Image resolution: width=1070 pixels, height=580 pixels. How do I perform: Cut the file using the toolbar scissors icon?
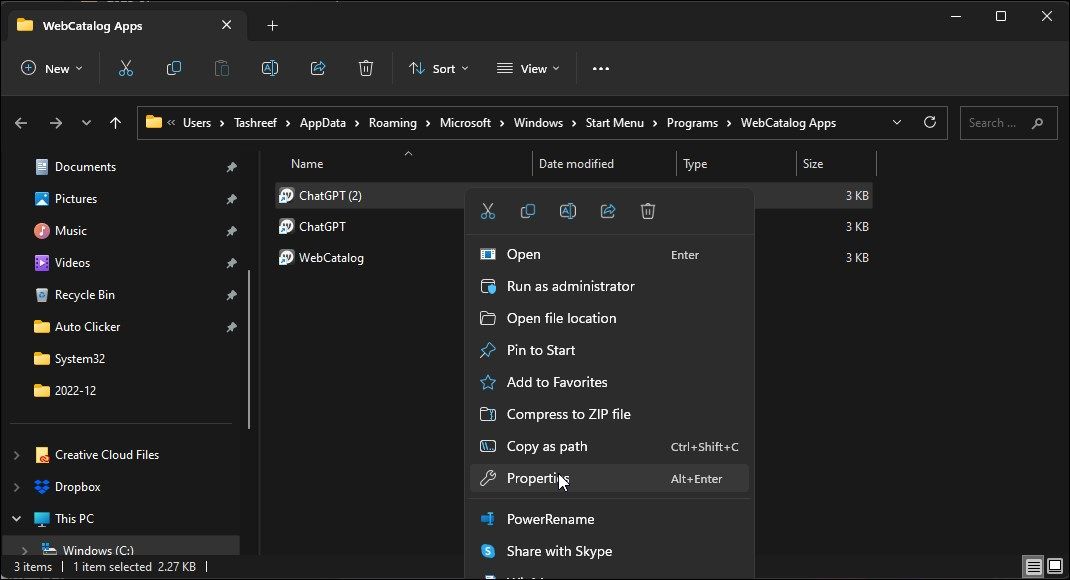tap(125, 68)
